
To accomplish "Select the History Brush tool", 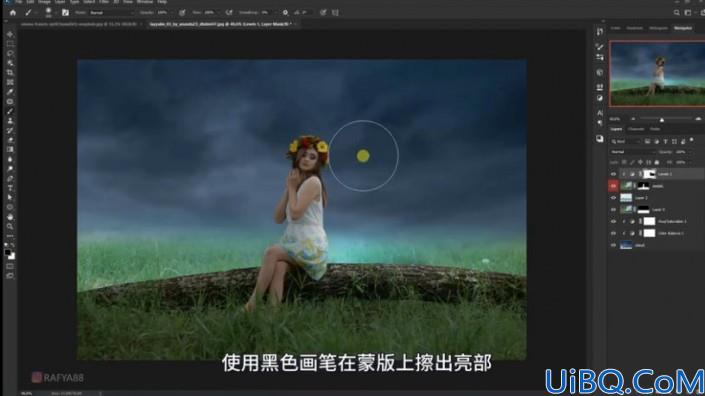I will click(x=10, y=130).
